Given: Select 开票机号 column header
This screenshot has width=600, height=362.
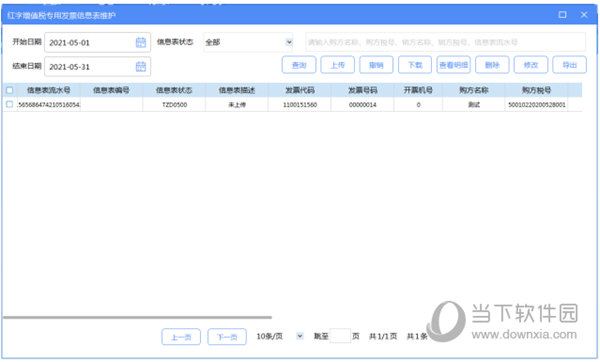Looking at the screenshot, I should 418,90.
